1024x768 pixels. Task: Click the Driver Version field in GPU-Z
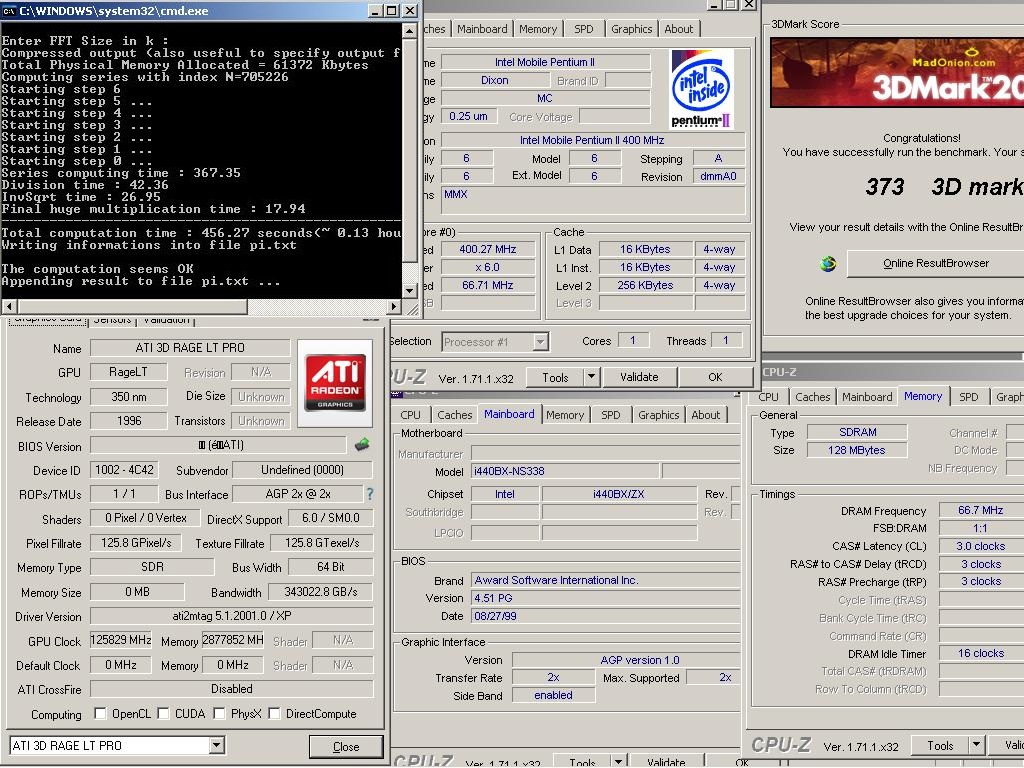click(232, 616)
